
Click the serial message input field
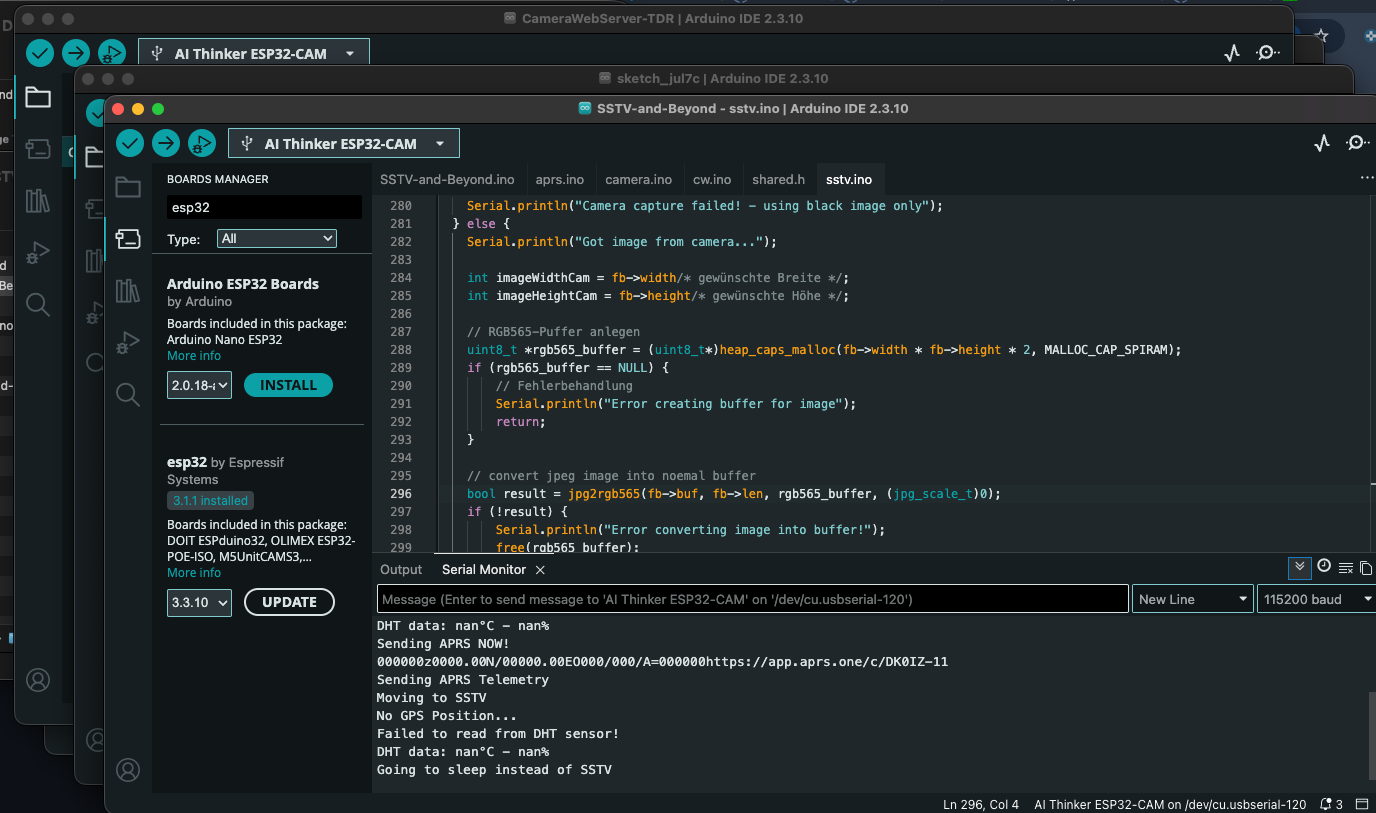click(x=753, y=599)
